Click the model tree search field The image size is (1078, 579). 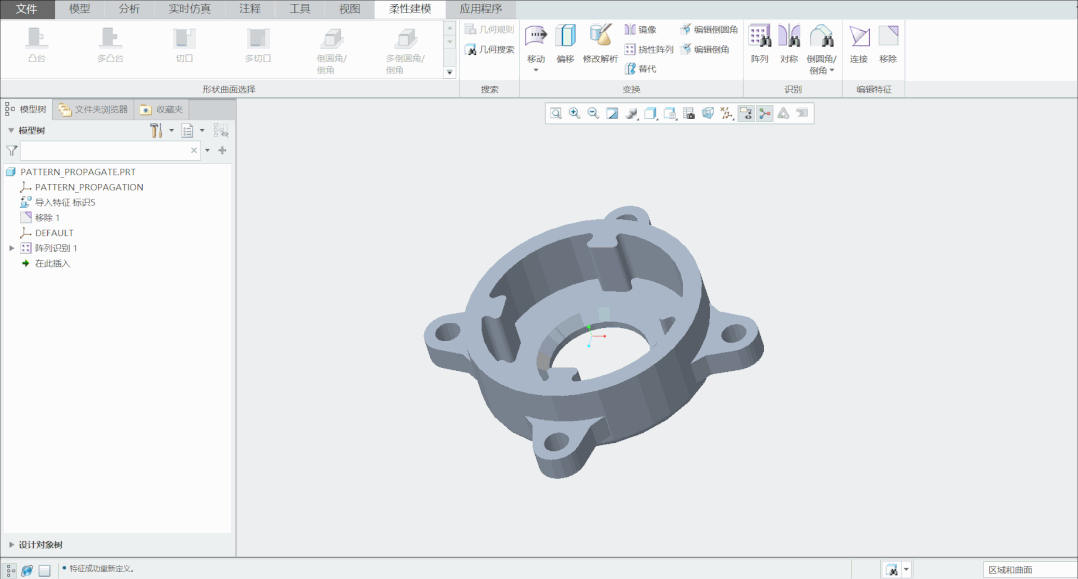pyautogui.click(x=104, y=151)
